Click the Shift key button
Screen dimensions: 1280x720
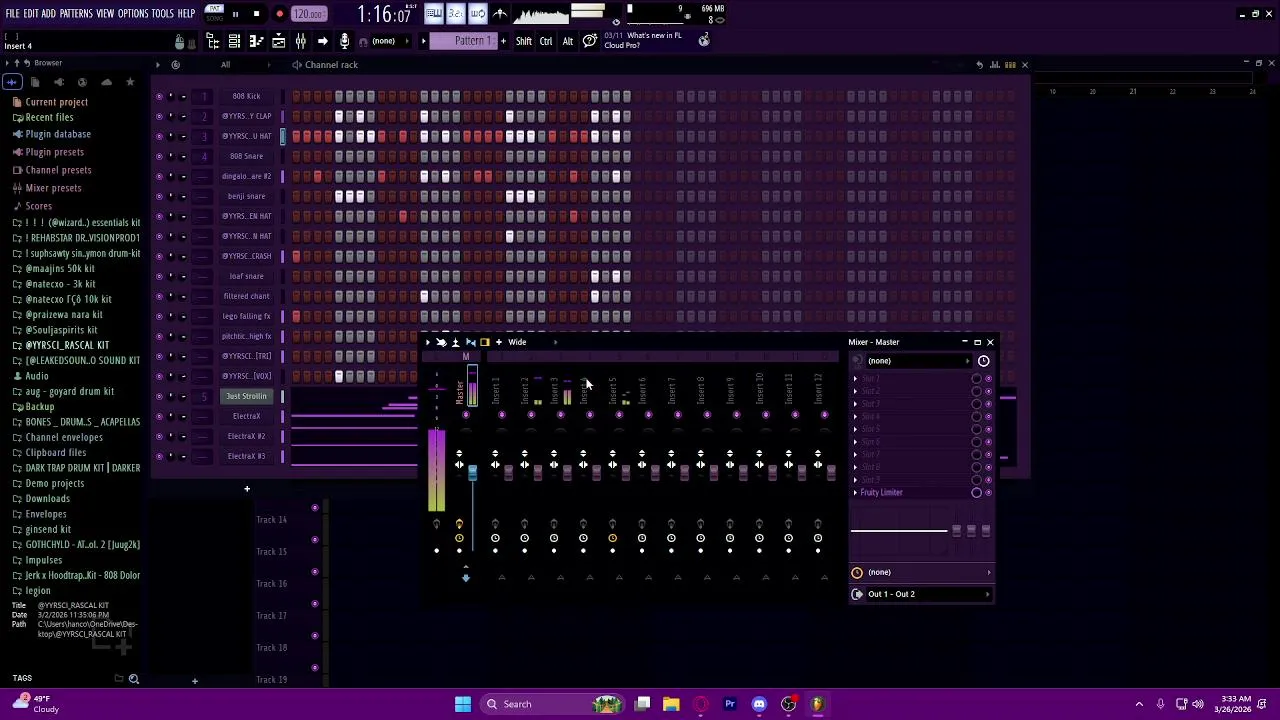pos(524,41)
